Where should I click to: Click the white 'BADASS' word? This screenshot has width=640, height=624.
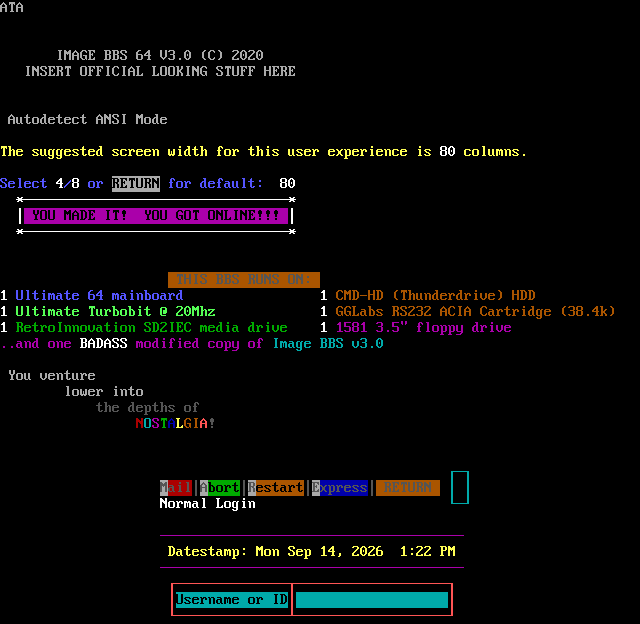[103, 344]
